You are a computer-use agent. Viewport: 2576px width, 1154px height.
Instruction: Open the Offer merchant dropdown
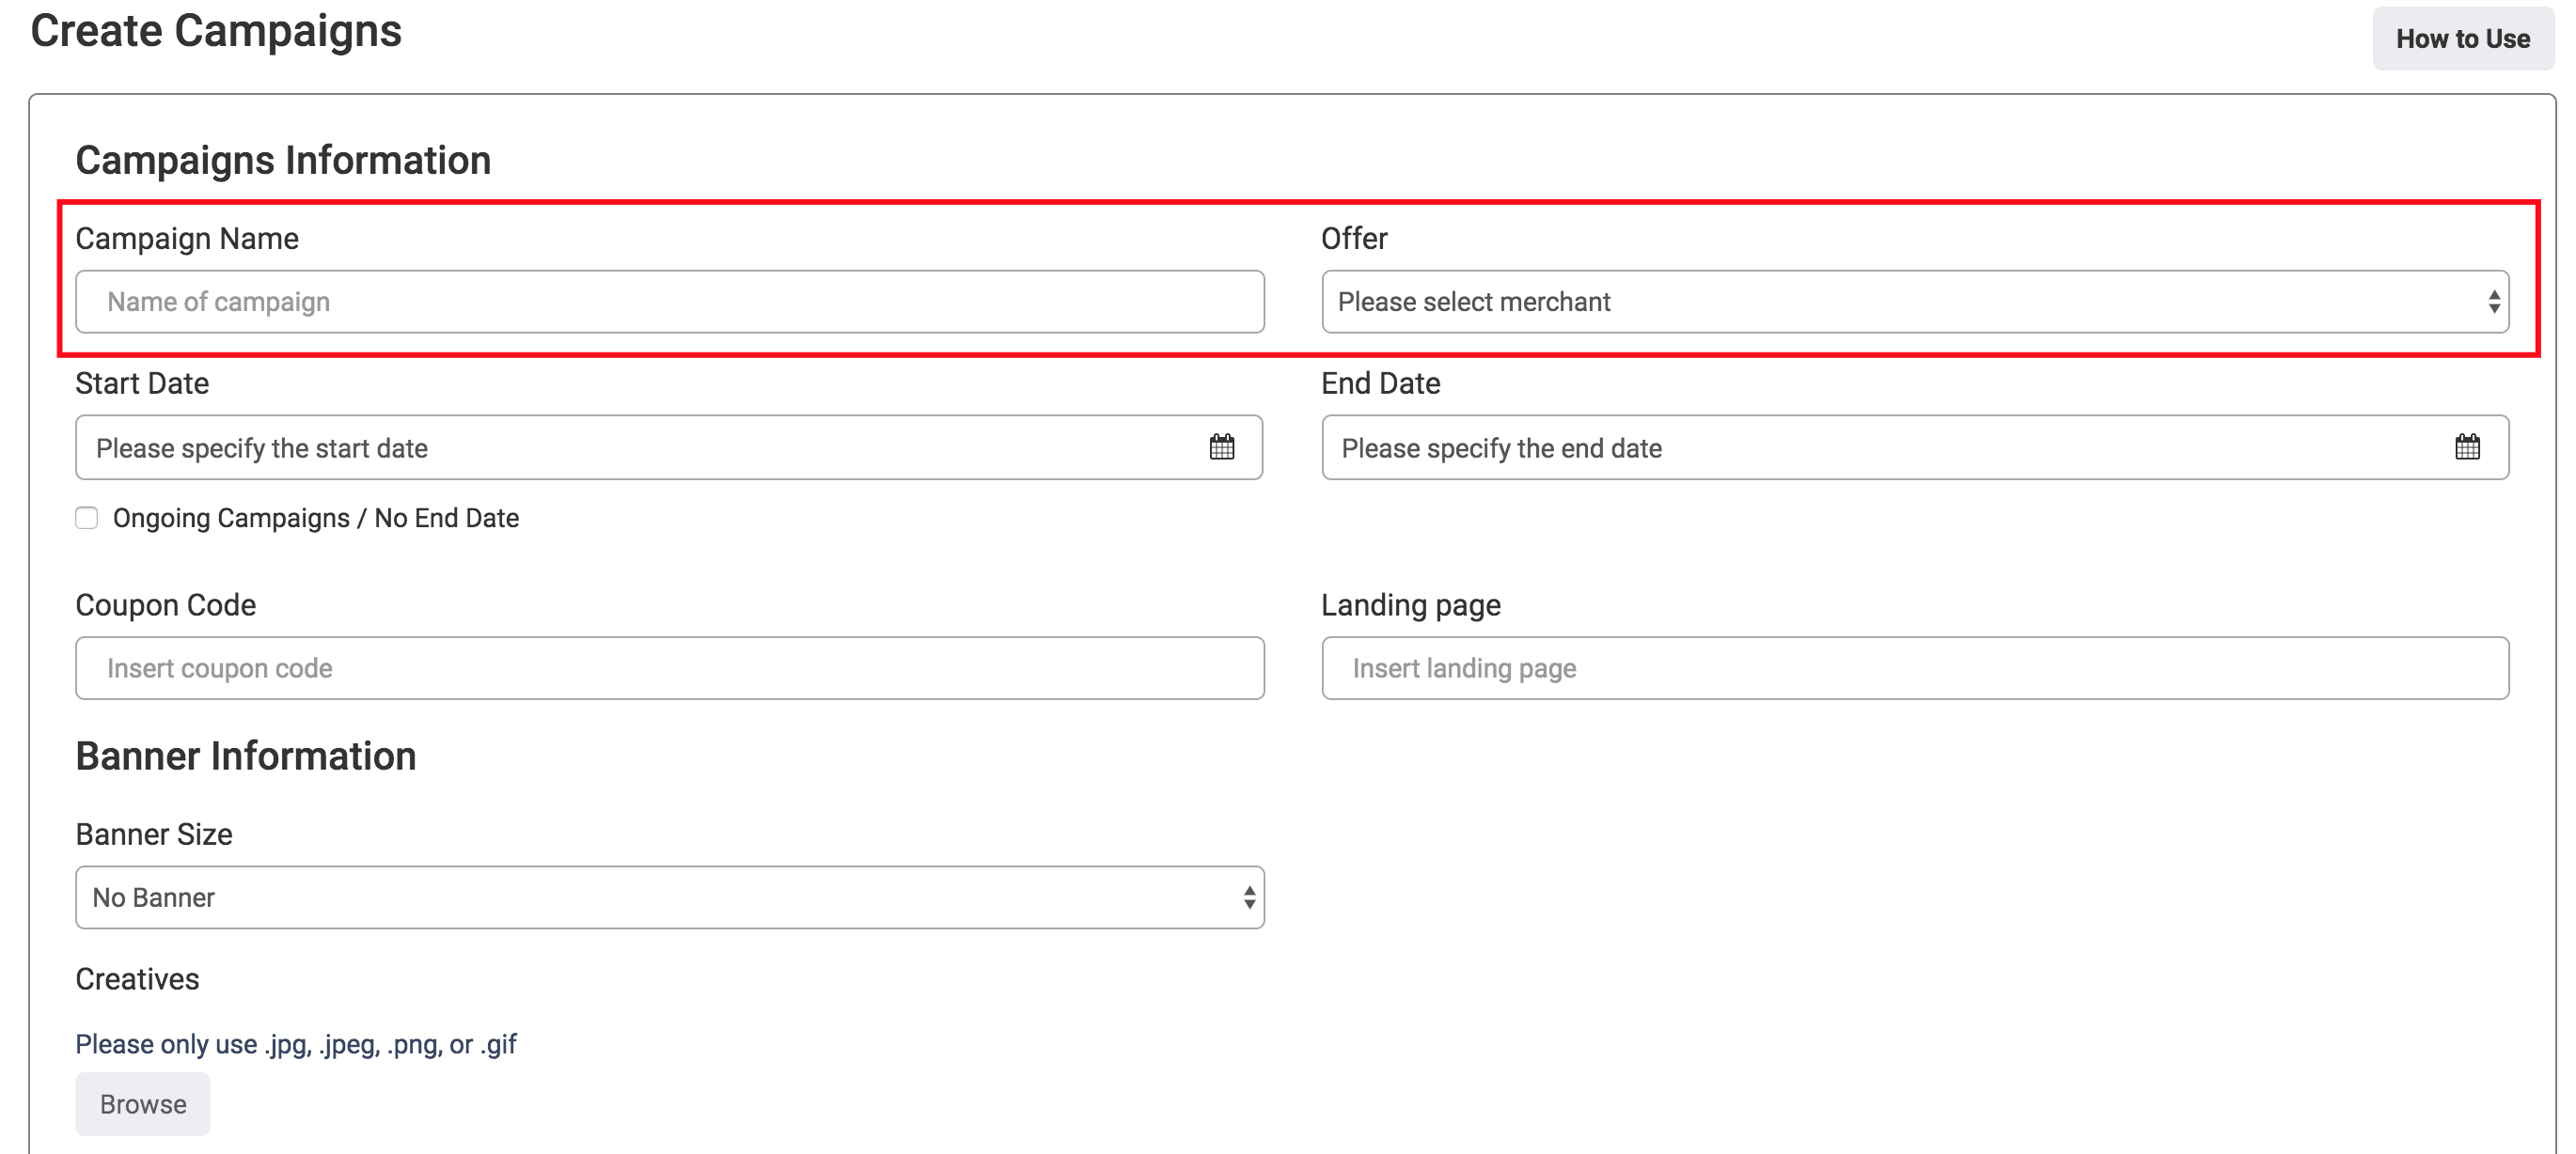point(1915,302)
